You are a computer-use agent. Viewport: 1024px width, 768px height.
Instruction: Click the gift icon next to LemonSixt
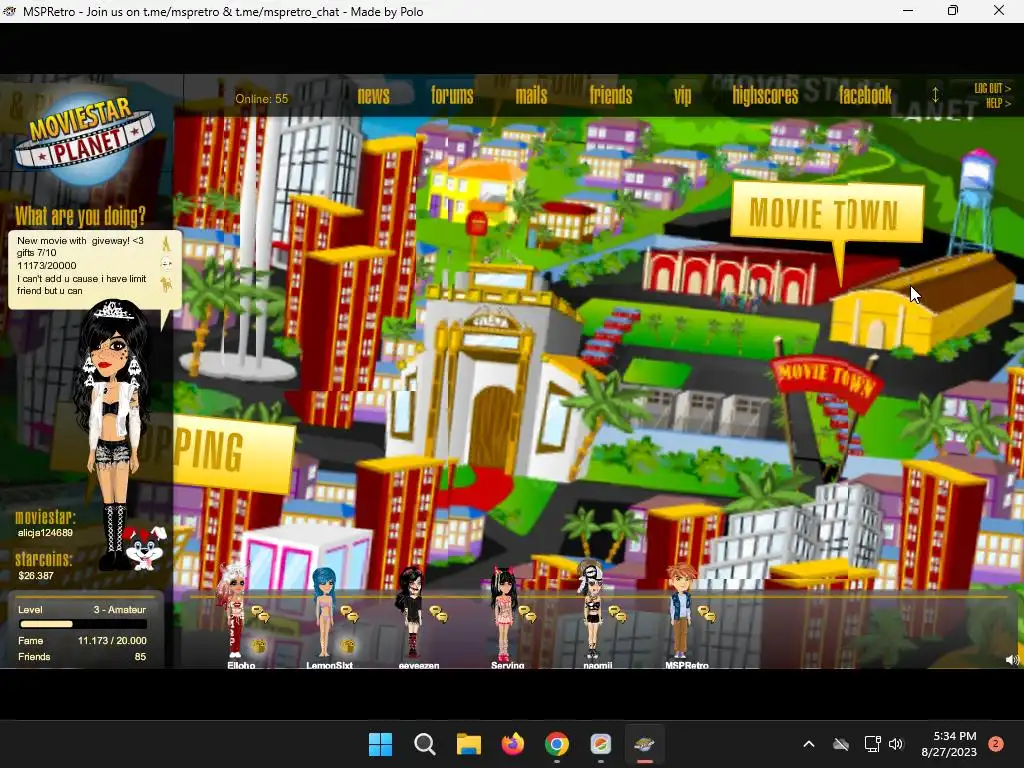pos(348,646)
